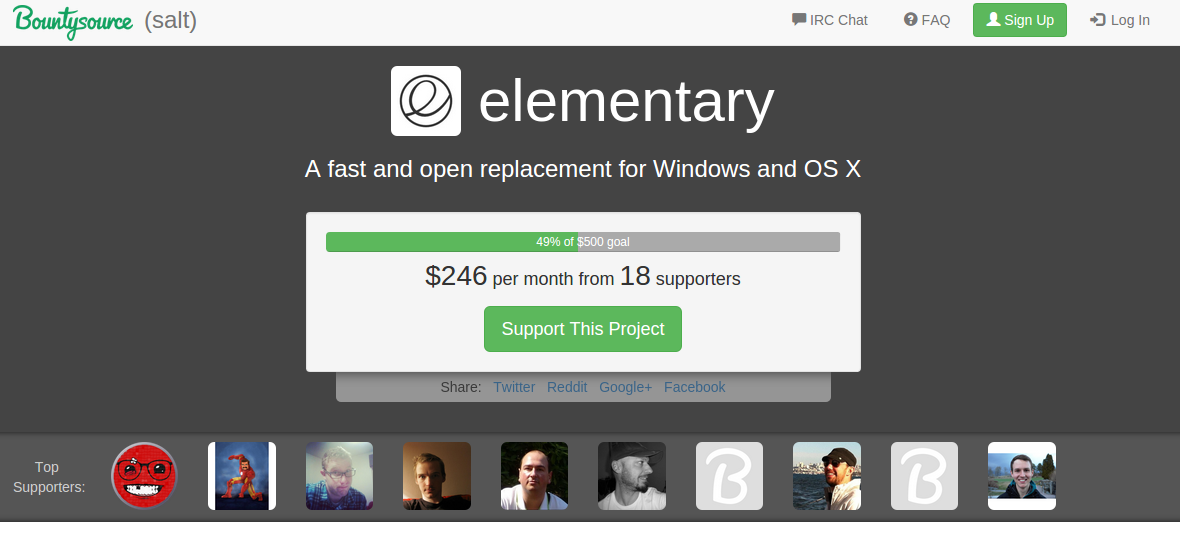Click the Support This Project button

(583, 329)
